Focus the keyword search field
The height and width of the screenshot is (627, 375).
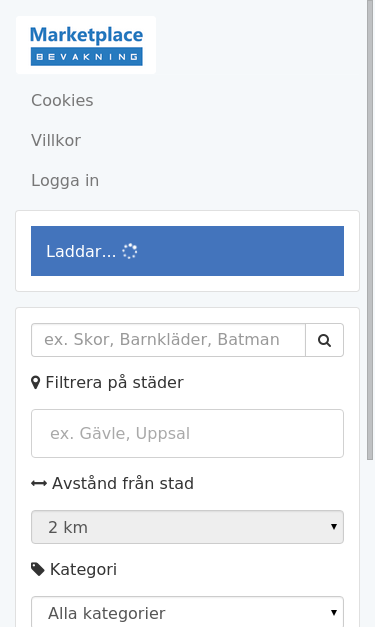(x=168, y=340)
